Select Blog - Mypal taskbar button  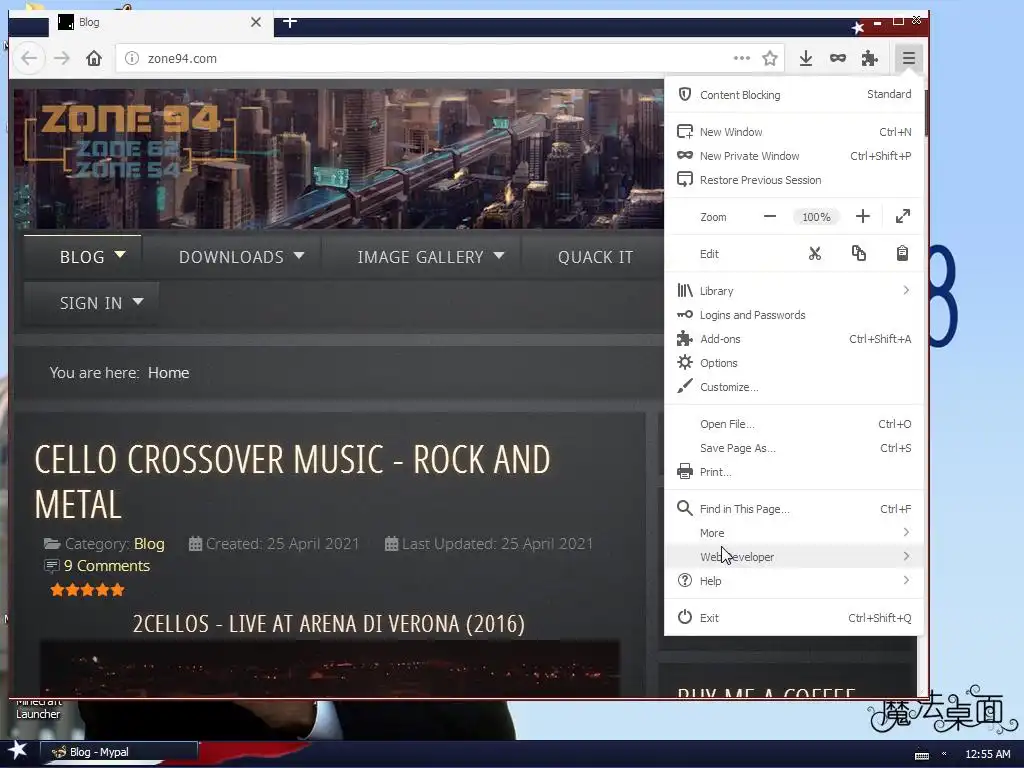tap(119, 752)
